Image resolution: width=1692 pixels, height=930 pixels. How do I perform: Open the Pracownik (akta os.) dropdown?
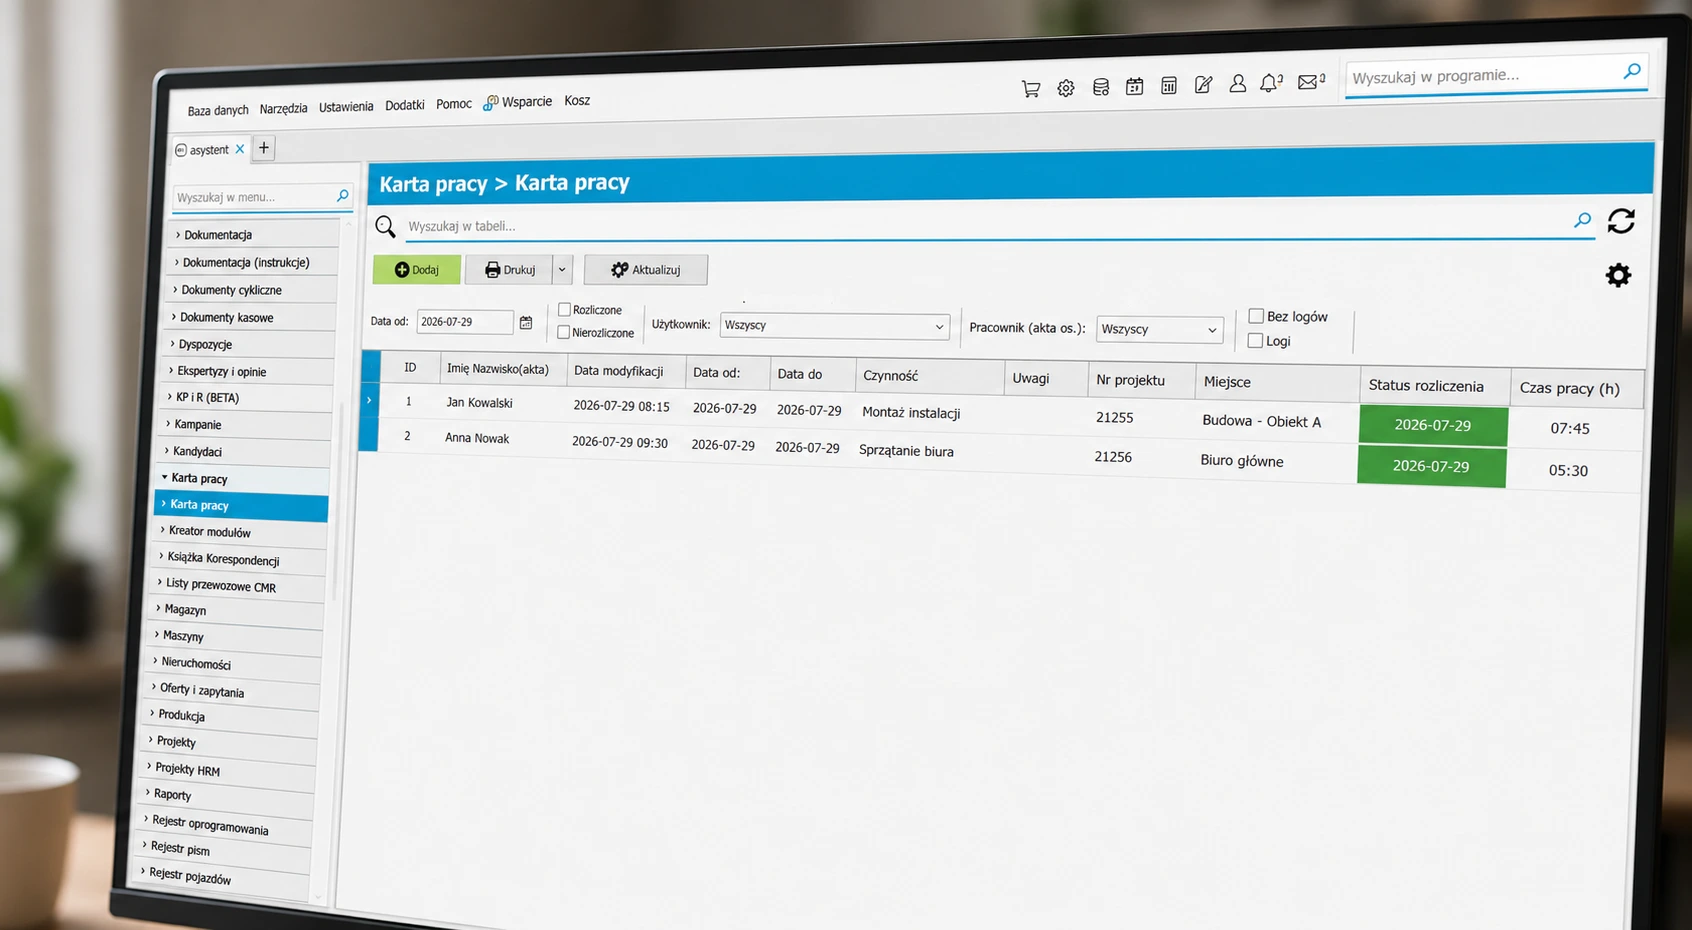pos(1159,329)
